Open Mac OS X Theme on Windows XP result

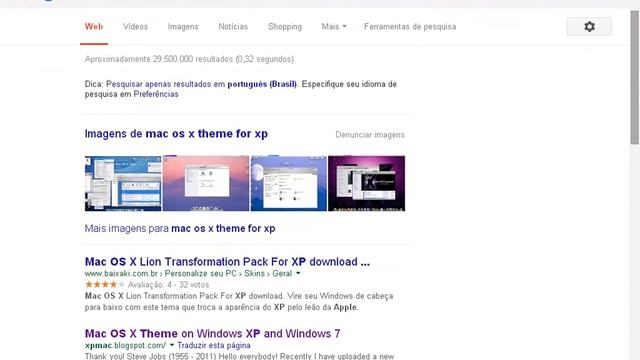pyautogui.click(x=212, y=333)
